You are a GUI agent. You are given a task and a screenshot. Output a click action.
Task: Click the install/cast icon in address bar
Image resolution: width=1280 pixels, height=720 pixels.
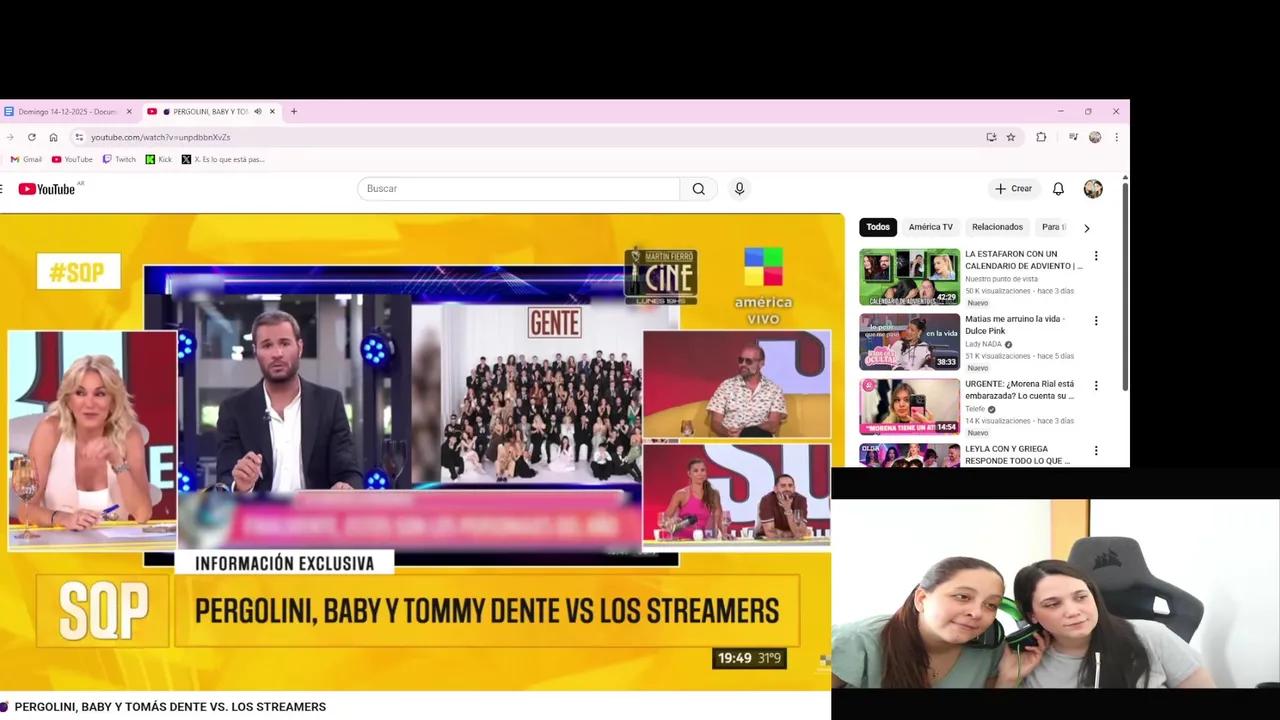point(991,137)
